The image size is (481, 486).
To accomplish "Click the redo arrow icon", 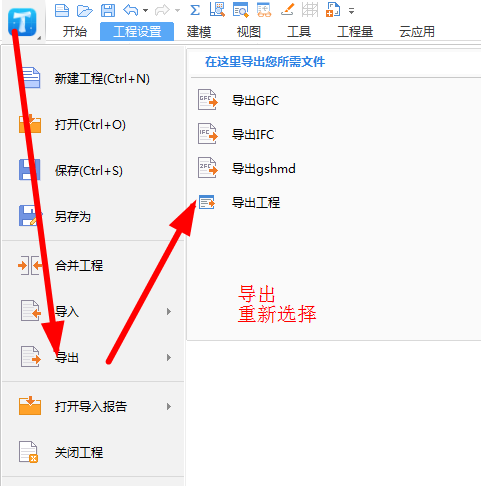I will pyautogui.click(x=162, y=11).
